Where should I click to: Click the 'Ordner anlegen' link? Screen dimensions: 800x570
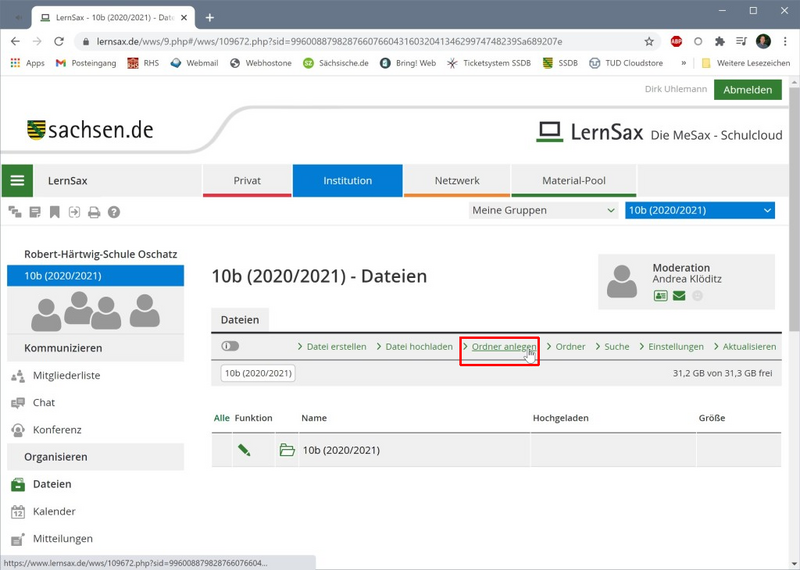coord(503,346)
